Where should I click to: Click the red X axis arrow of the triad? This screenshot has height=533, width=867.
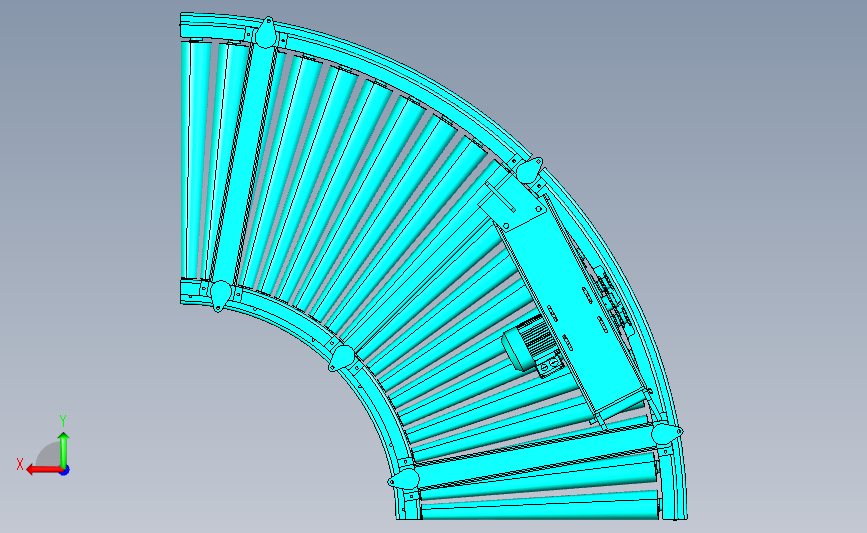(x=43, y=470)
